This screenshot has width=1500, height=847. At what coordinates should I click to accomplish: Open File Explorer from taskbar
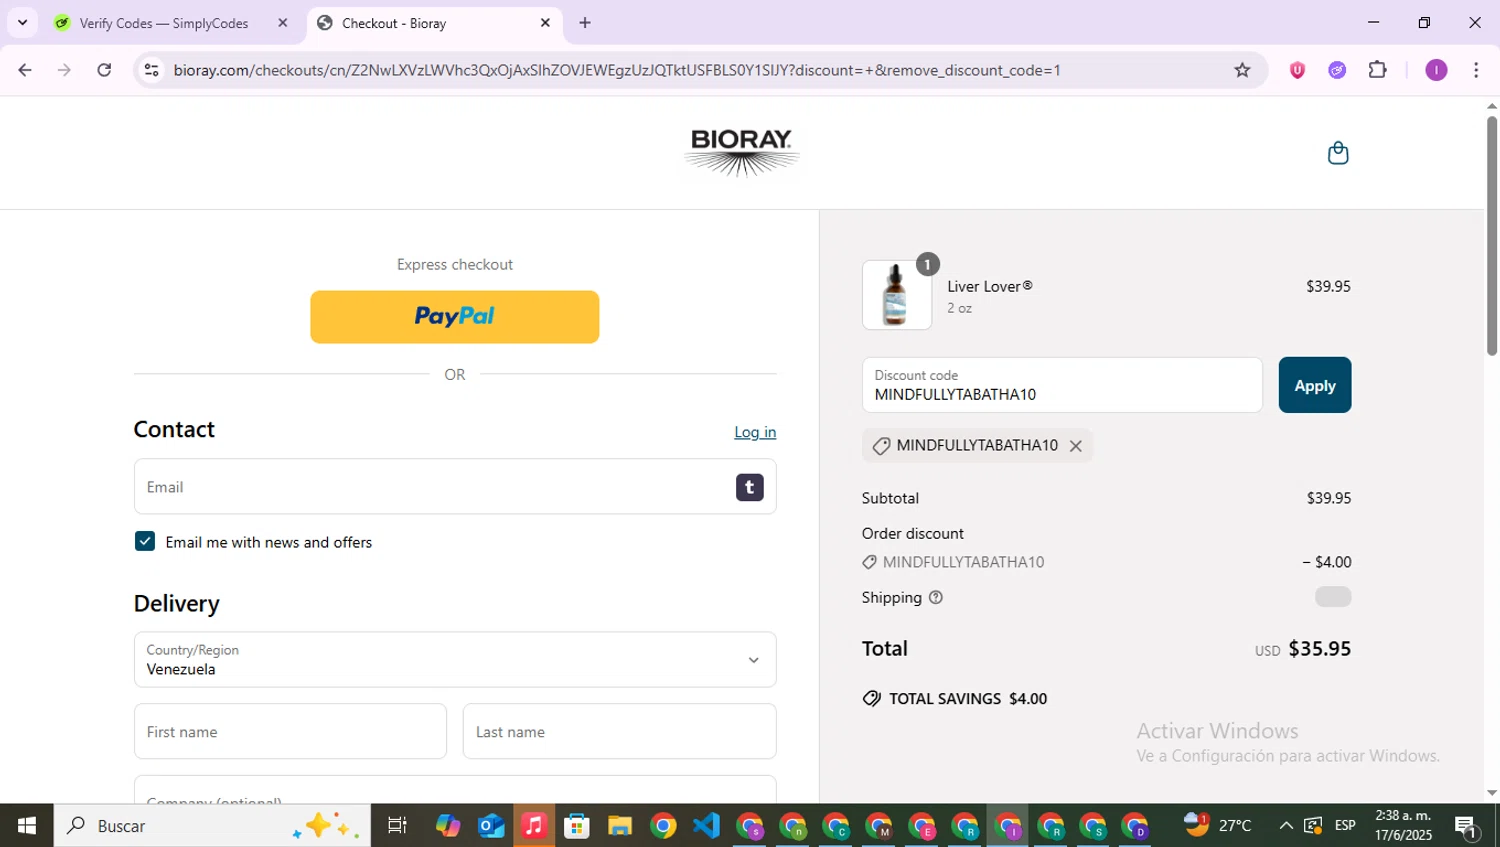tap(620, 826)
